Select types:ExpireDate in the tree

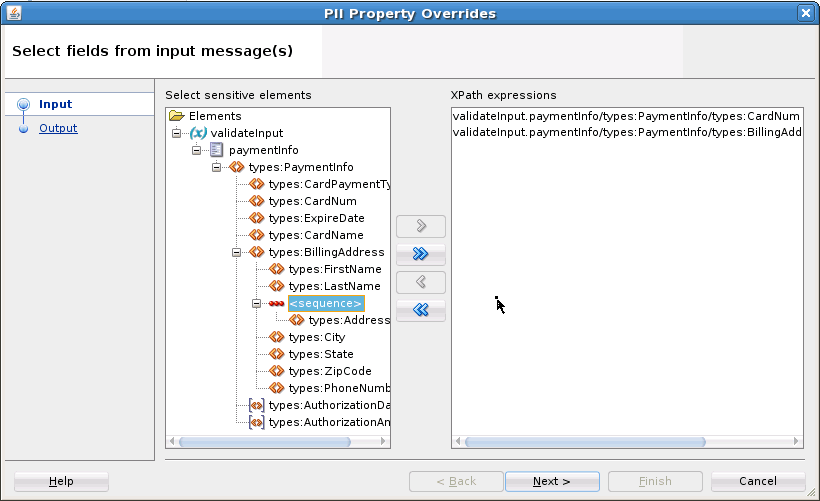coord(316,218)
